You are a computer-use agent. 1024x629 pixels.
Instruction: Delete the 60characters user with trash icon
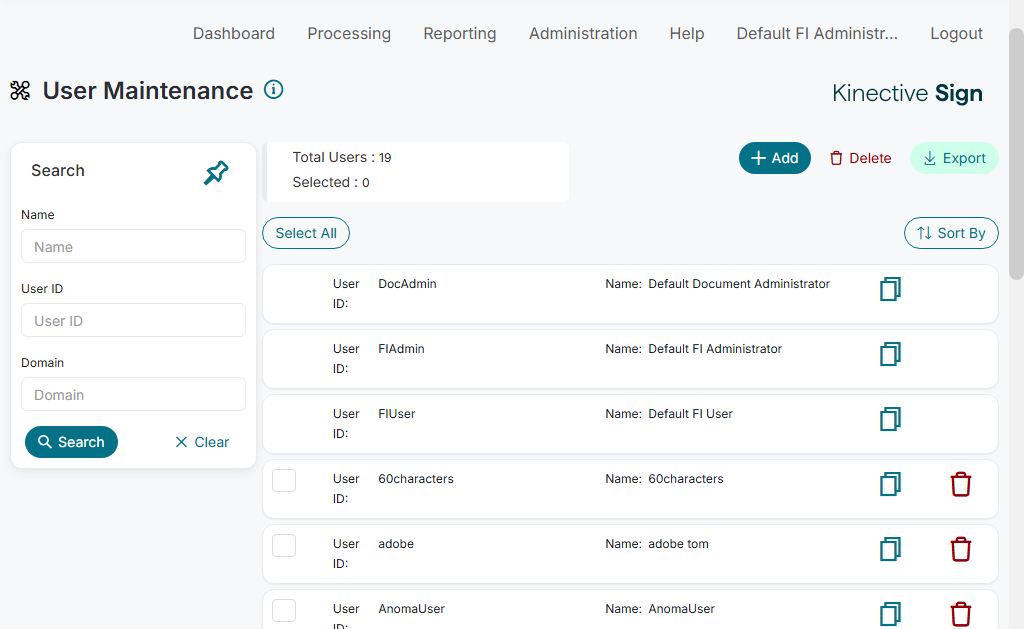pos(960,485)
